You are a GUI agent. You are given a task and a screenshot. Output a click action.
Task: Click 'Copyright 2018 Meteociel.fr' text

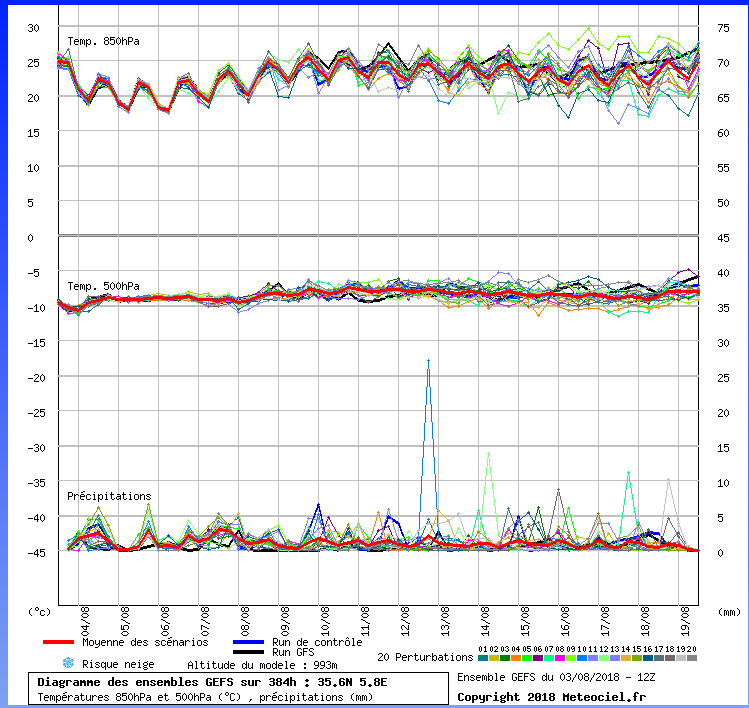[552, 697]
